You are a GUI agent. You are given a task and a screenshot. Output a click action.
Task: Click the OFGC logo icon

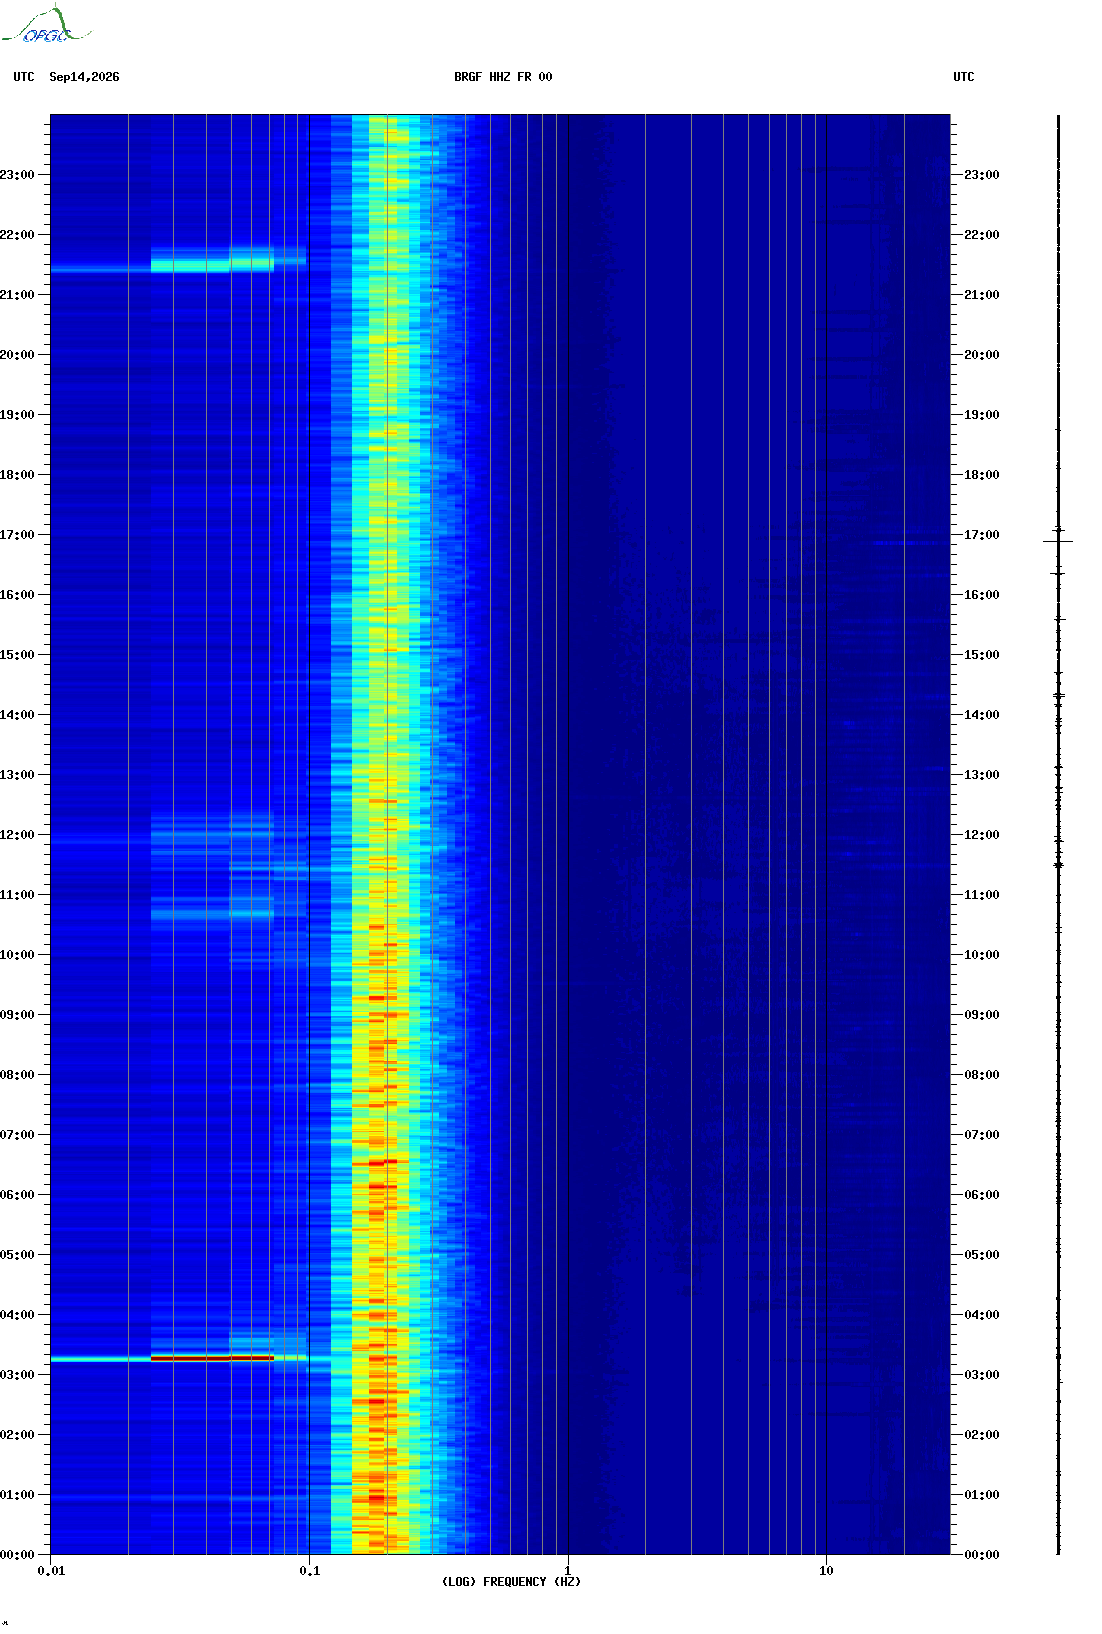click(x=46, y=25)
